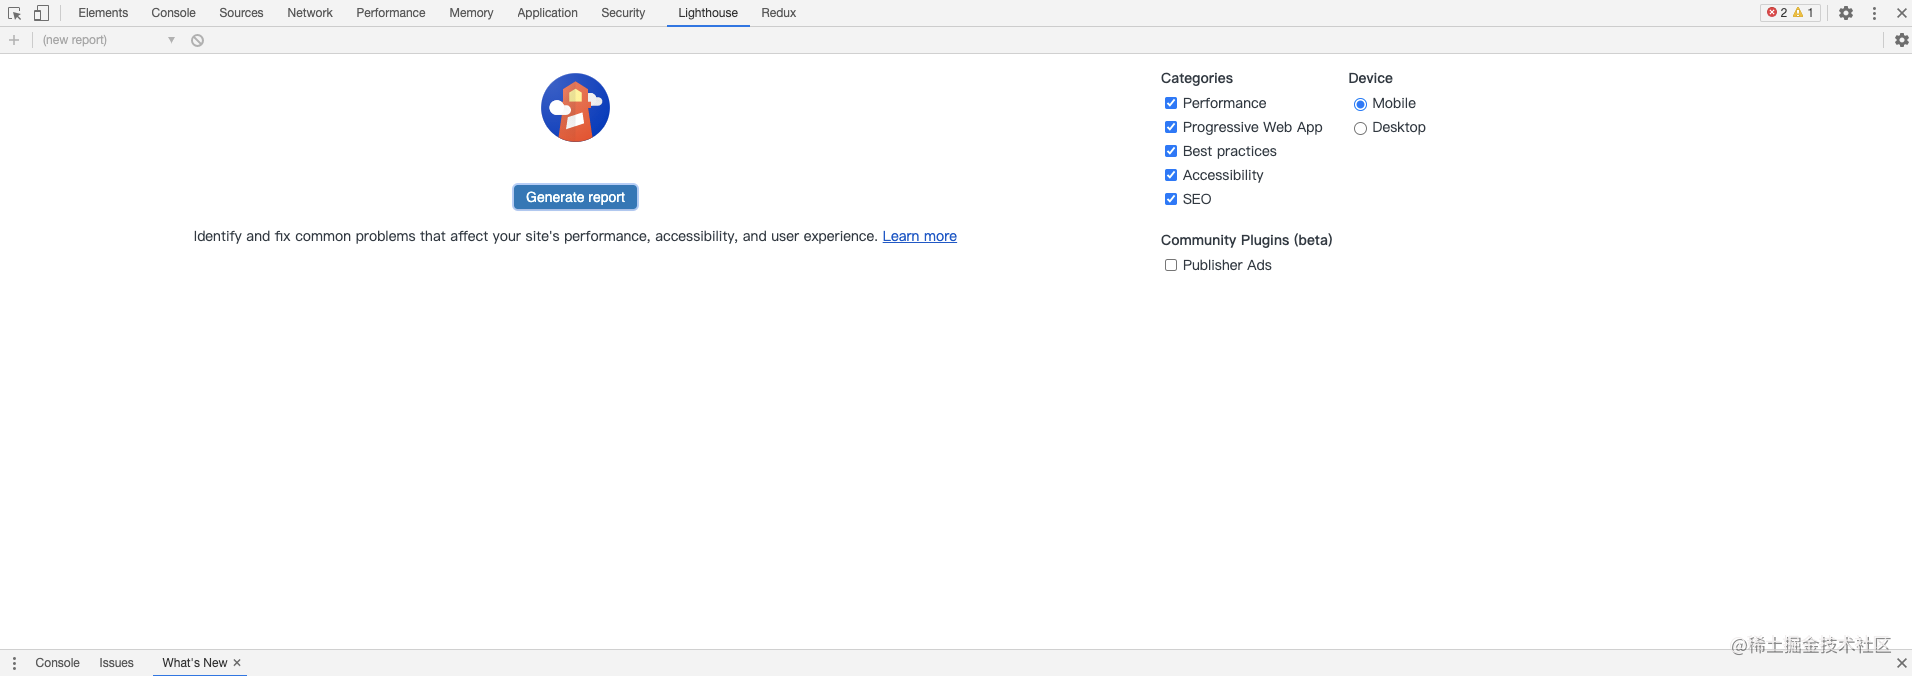This screenshot has width=1912, height=676.
Task: Close the What's New drawer tab
Action: pos(237,663)
